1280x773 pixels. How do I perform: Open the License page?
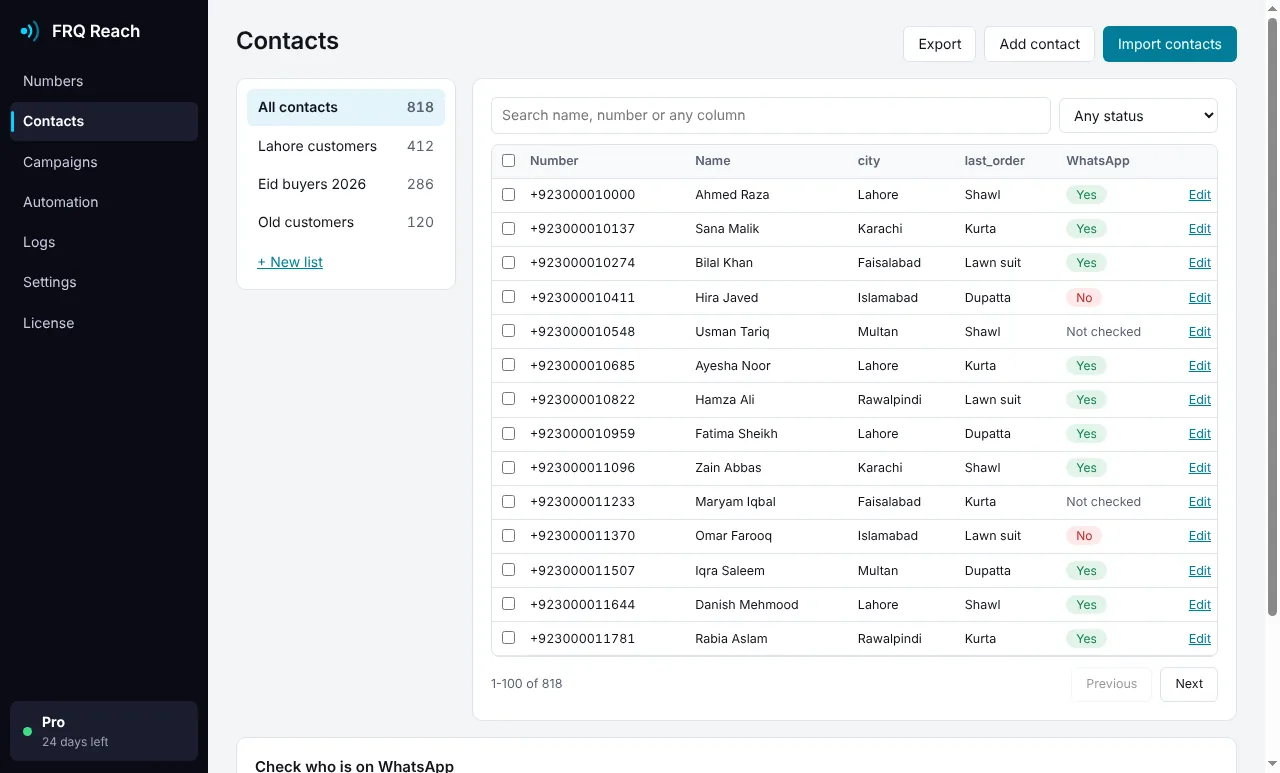(104, 323)
